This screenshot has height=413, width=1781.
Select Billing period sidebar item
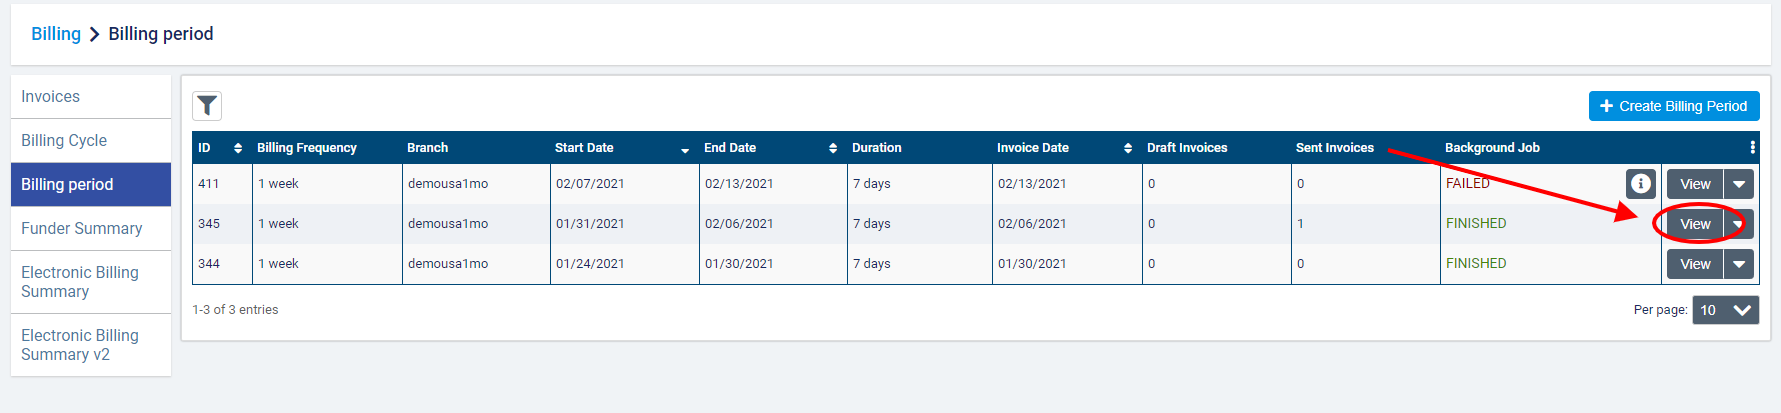pos(67,185)
